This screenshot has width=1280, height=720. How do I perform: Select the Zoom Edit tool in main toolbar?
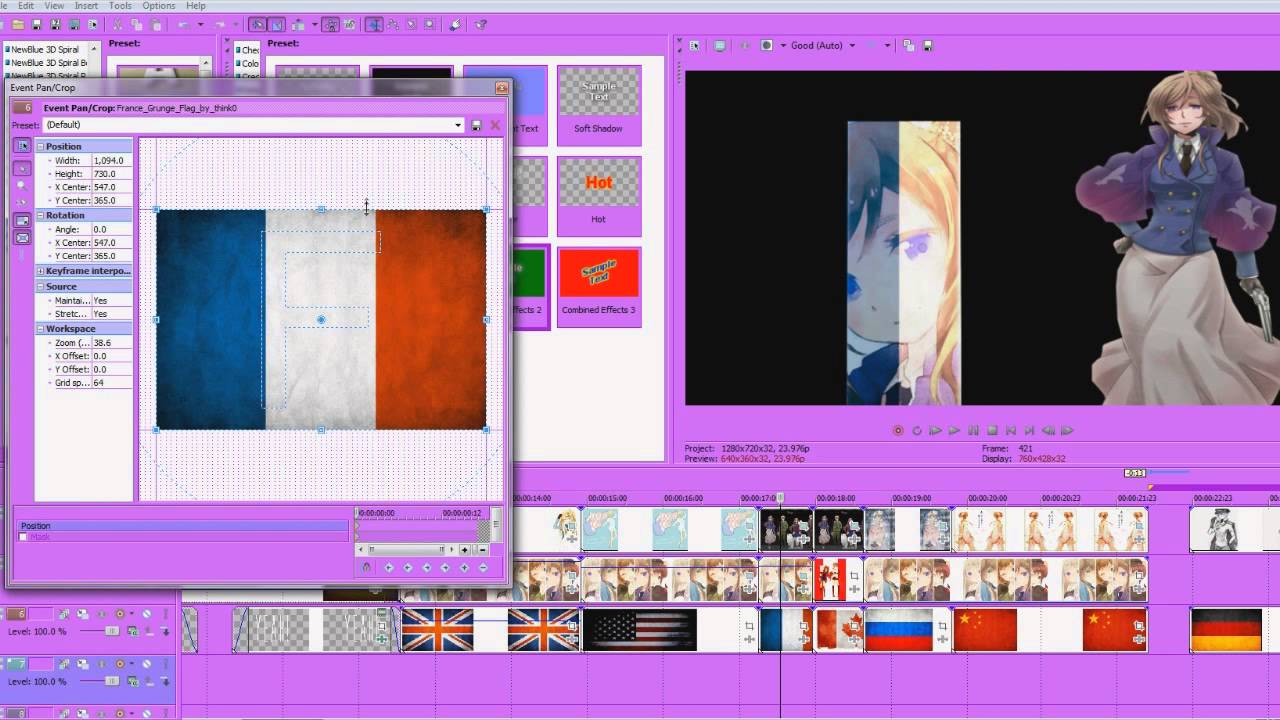click(x=429, y=24)
